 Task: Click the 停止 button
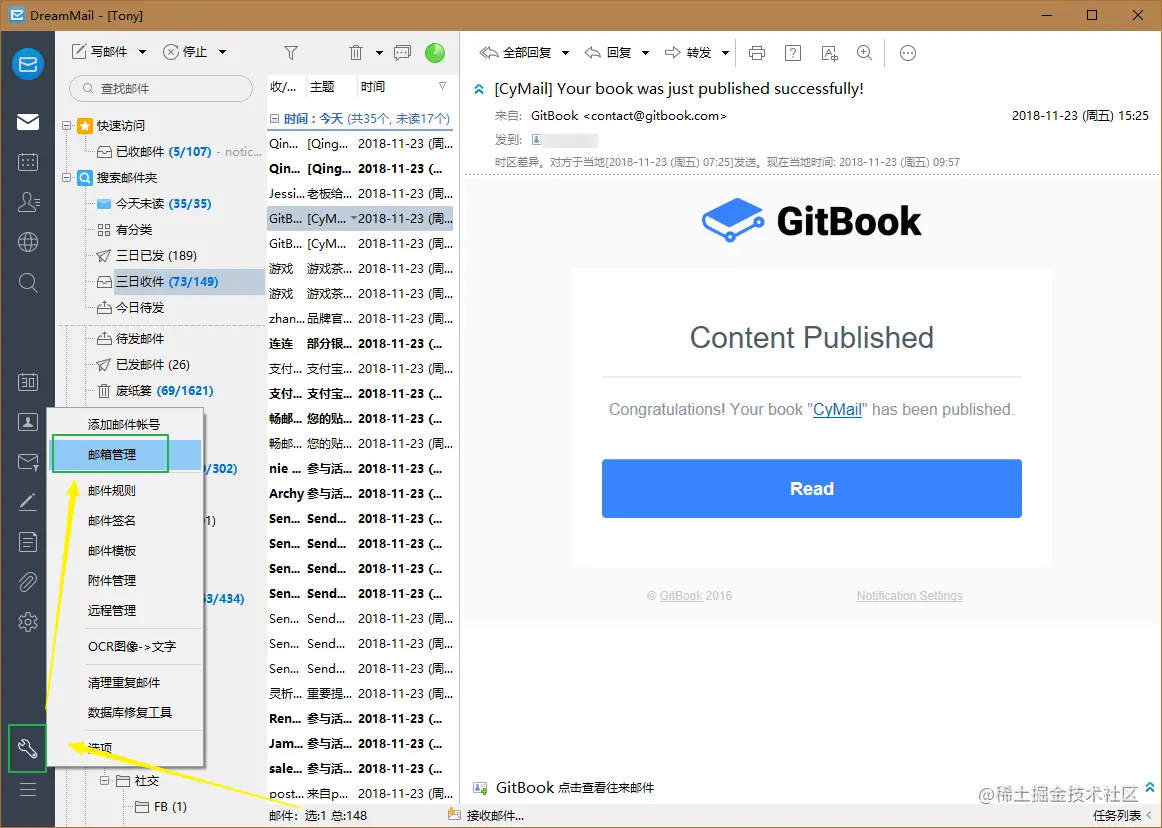(185, 52)
